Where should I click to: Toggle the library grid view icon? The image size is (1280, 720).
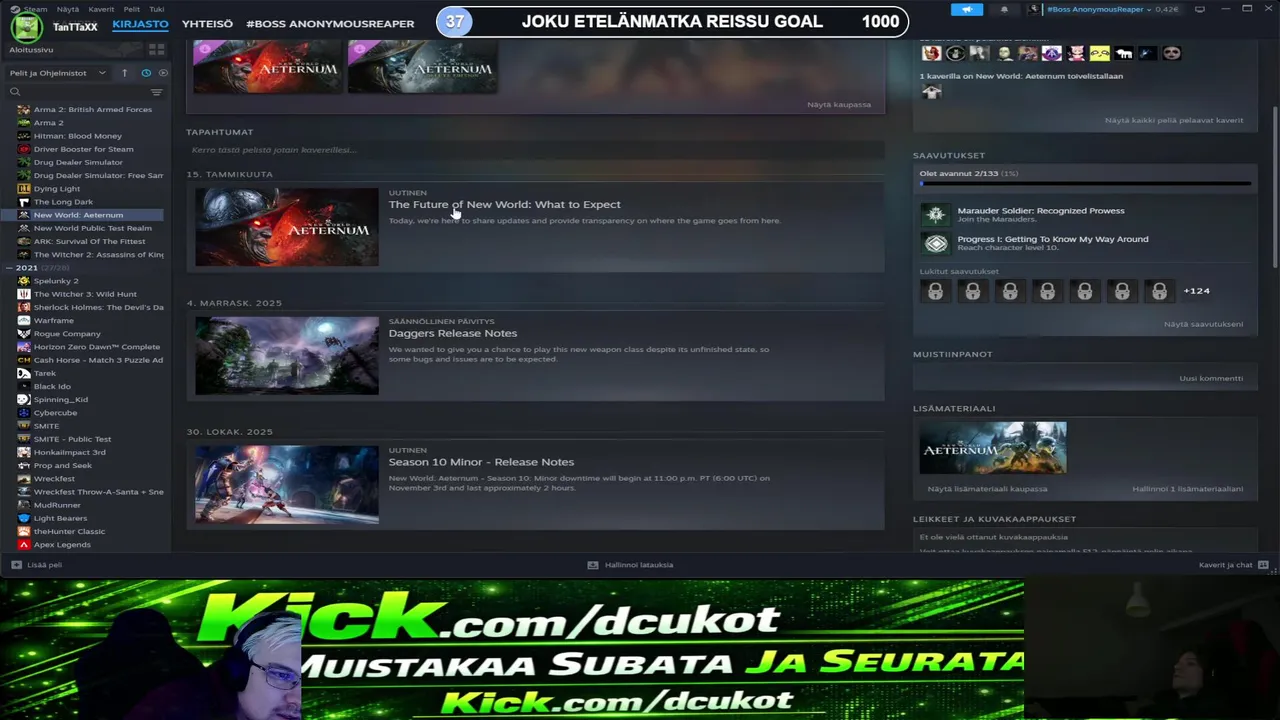point(156,49)
